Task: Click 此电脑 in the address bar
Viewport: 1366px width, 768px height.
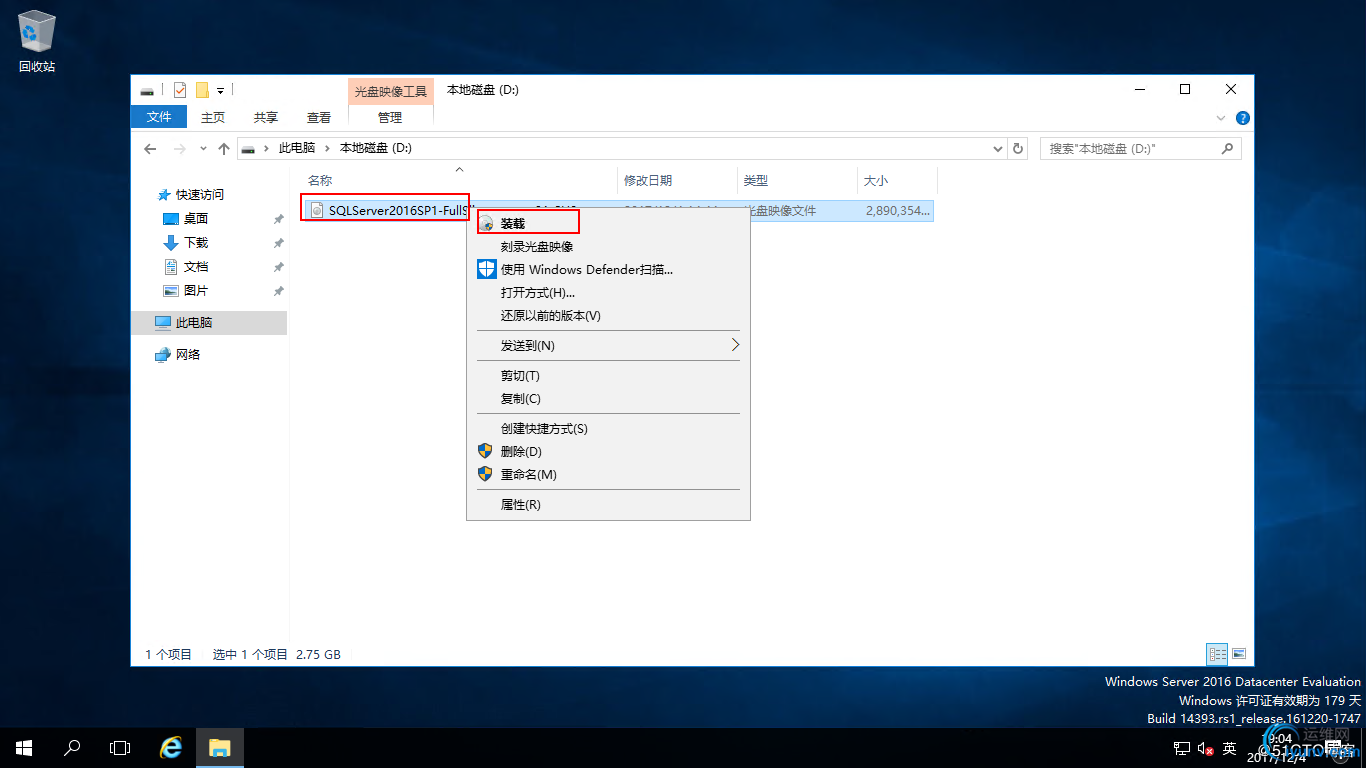Action: [297, 148]
